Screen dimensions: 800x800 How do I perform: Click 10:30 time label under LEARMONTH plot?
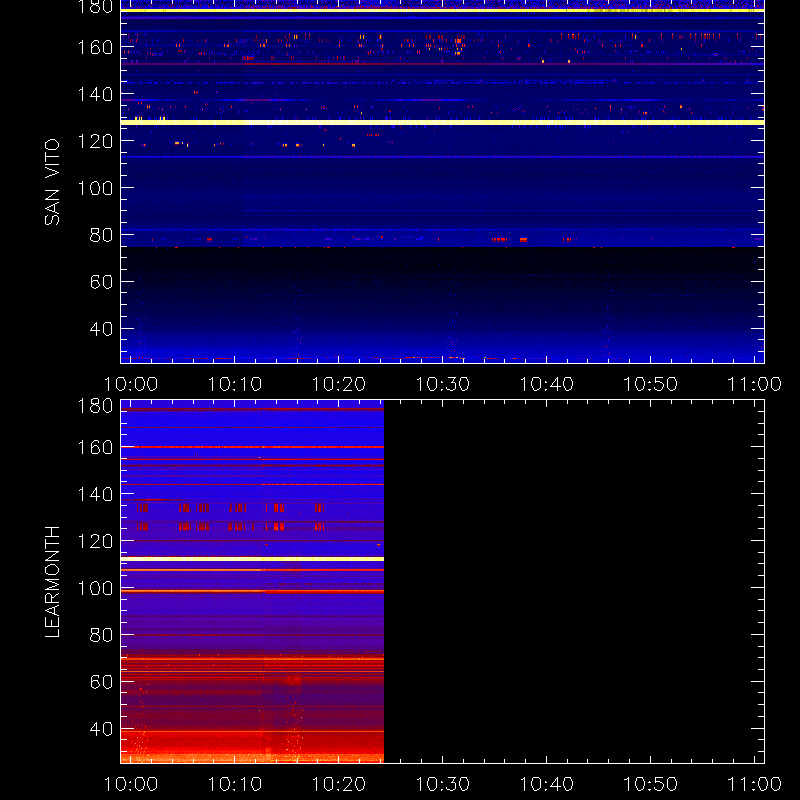pos(442,784)
